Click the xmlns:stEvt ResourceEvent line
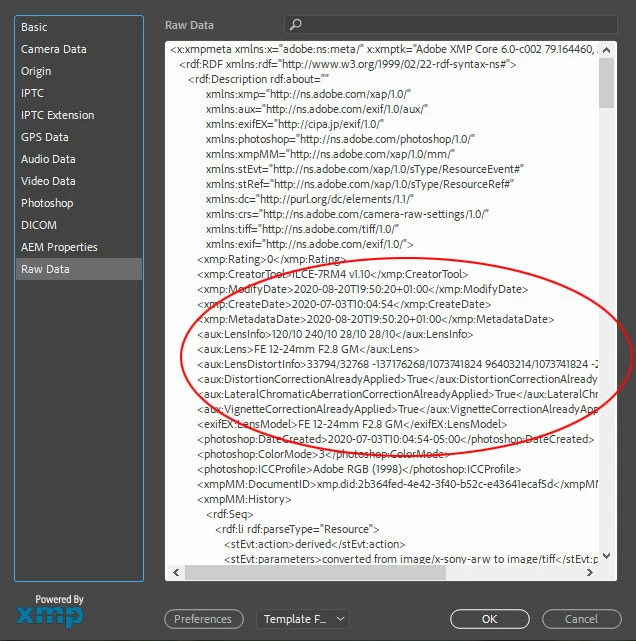The height and width of the screenshot is (641, 636). [x=365, y=169]
